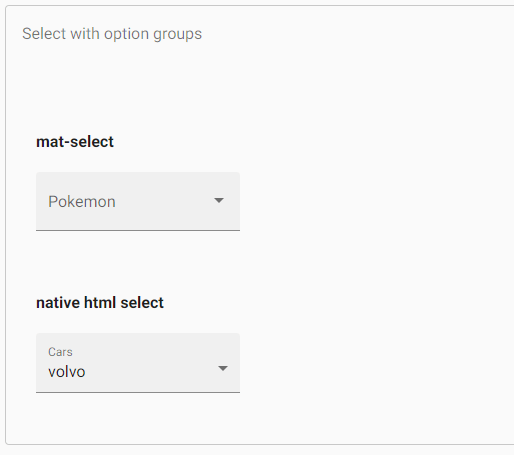Click the underline below the Cars field
The image size is (514, 455).
pyautogui.click(x=138, y=392)
